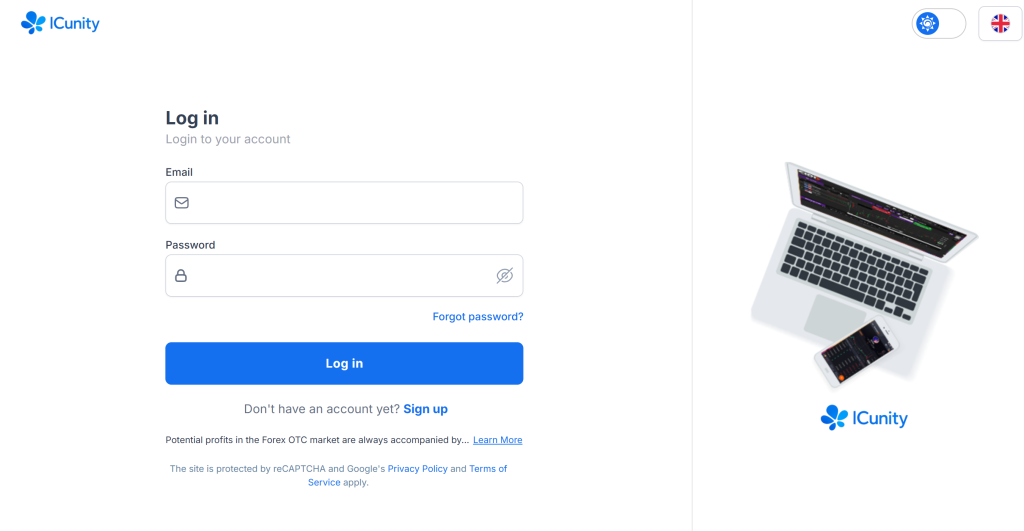Click the Email field label
This screenshot has height=531, width=1024.
pos(179,172)
